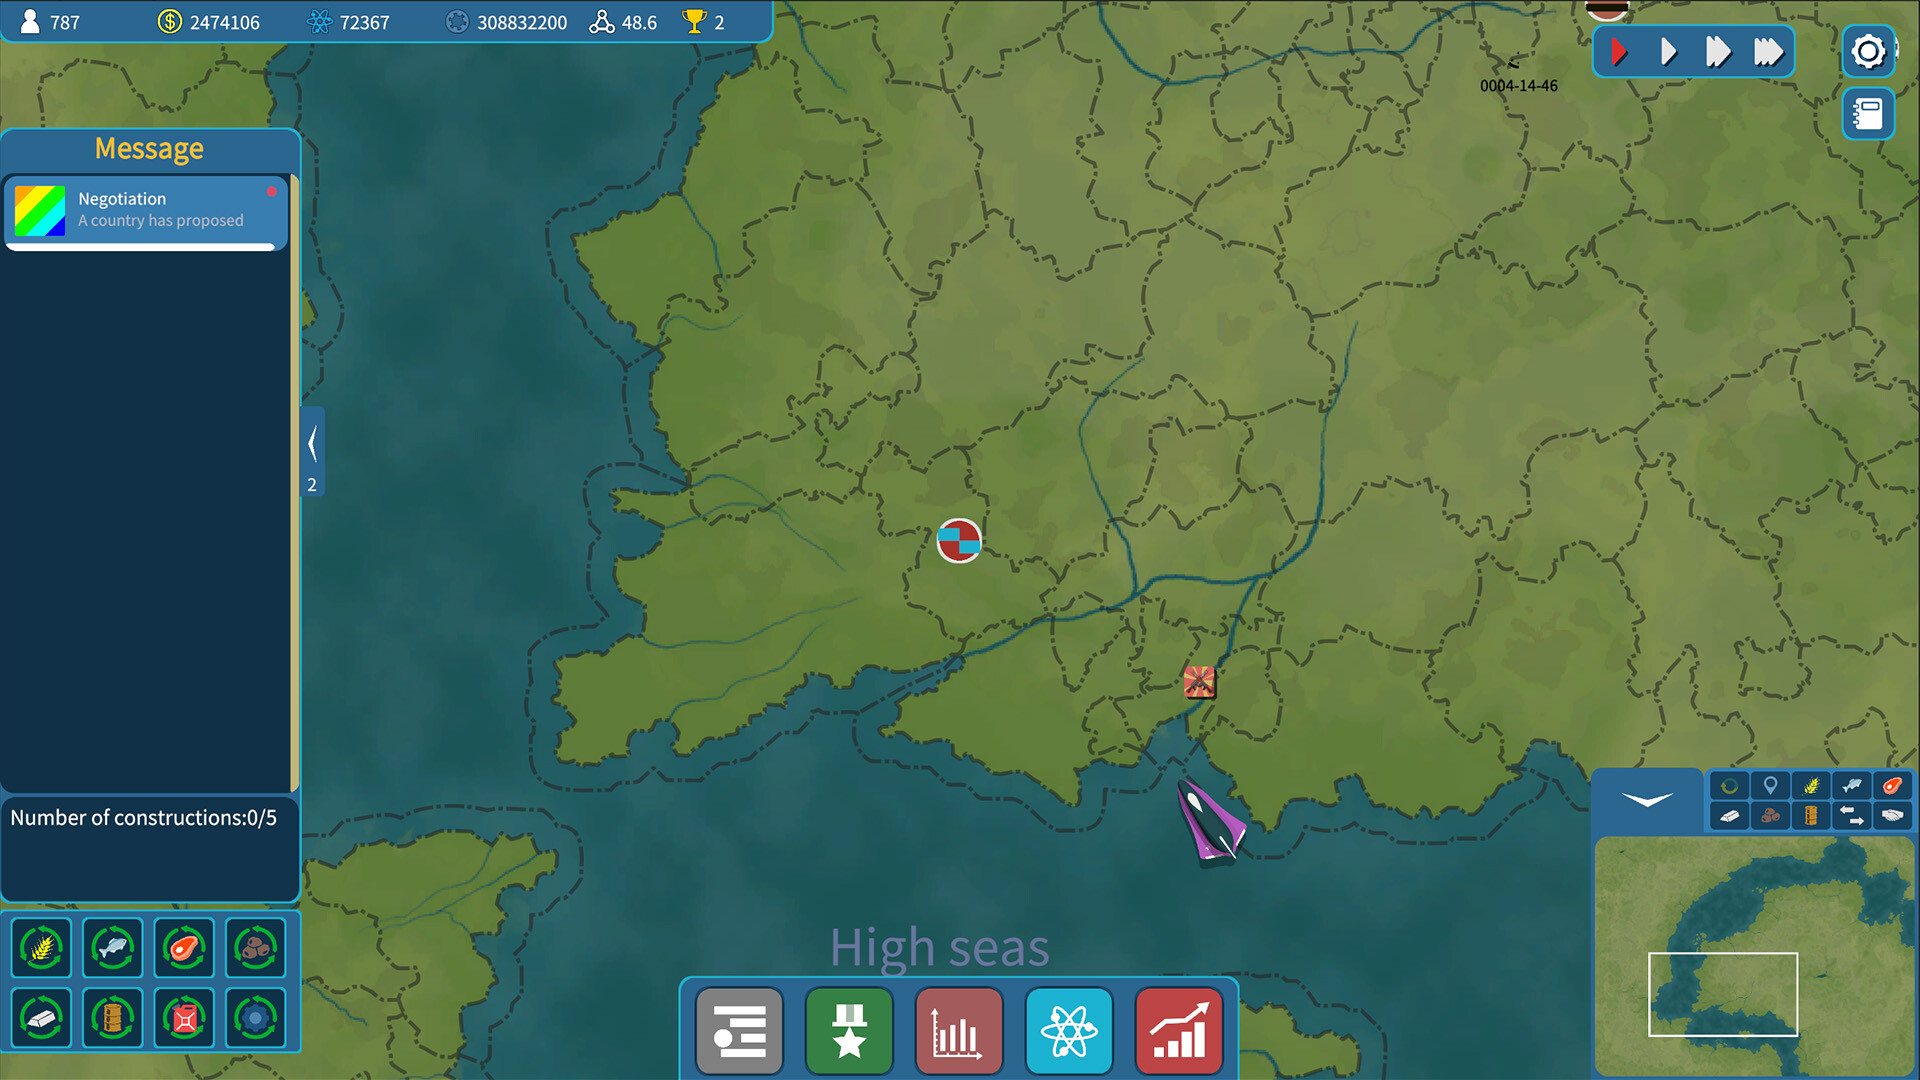
Task: Open the red growth chart panel
Action: click(1179, 1031)
